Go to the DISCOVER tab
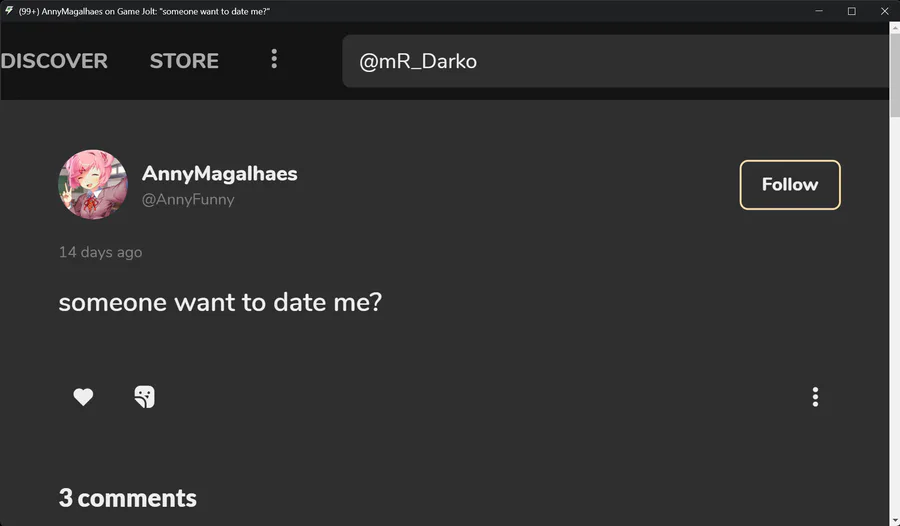Viewport: 900px width, 526px height. pyautogui.click(x=54, y=61)
